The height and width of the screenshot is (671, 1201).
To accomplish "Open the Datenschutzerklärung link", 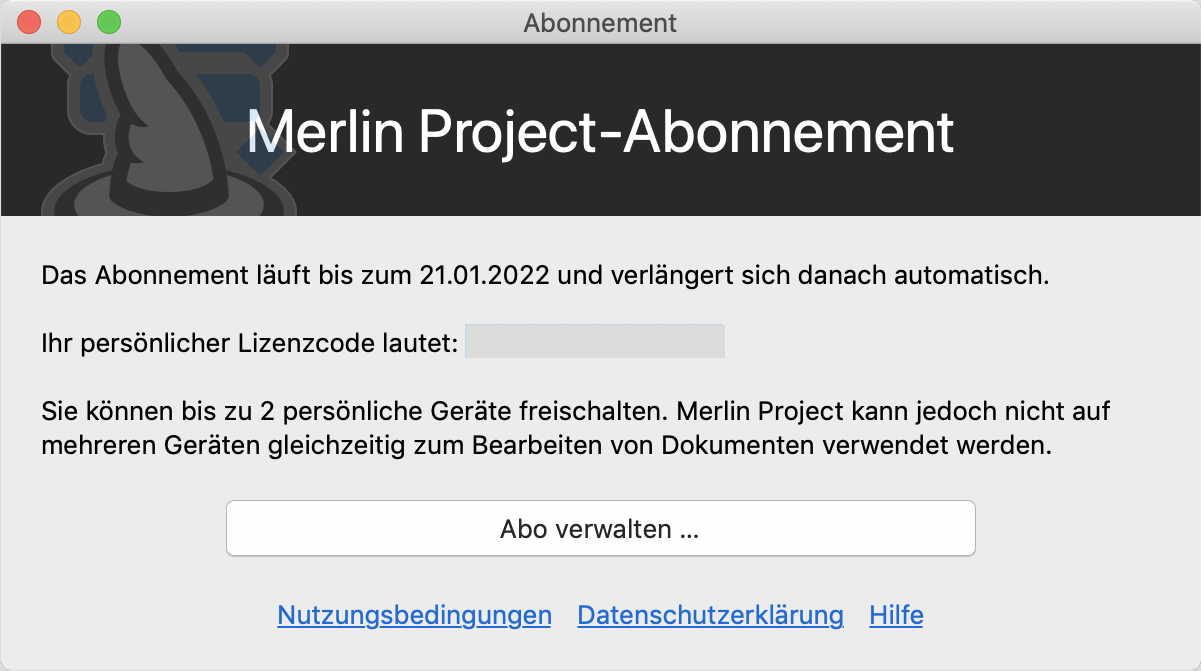I will pos(710,615).
